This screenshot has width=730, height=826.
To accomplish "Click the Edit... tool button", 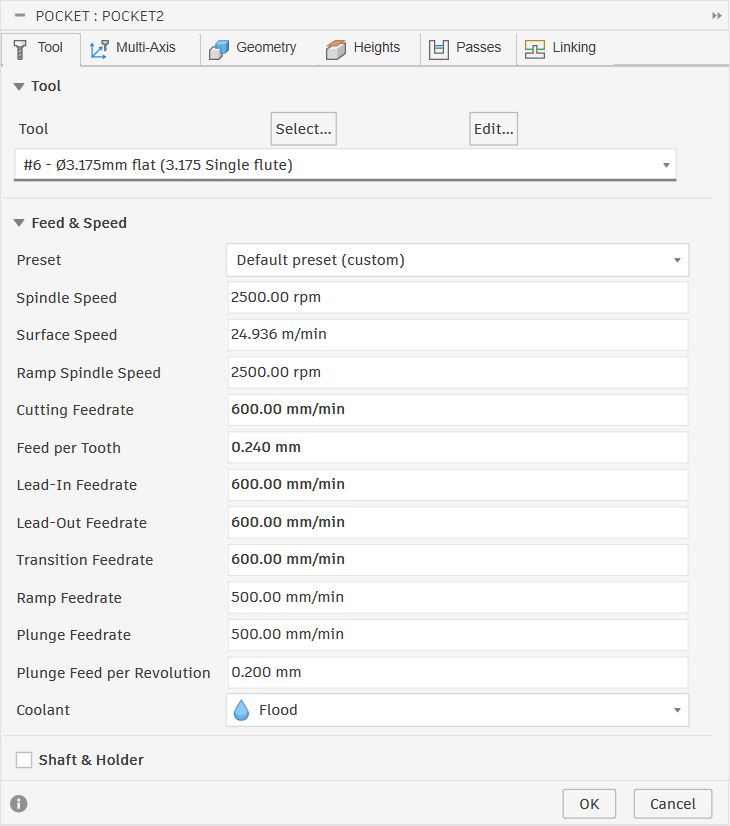I will 494,129.
